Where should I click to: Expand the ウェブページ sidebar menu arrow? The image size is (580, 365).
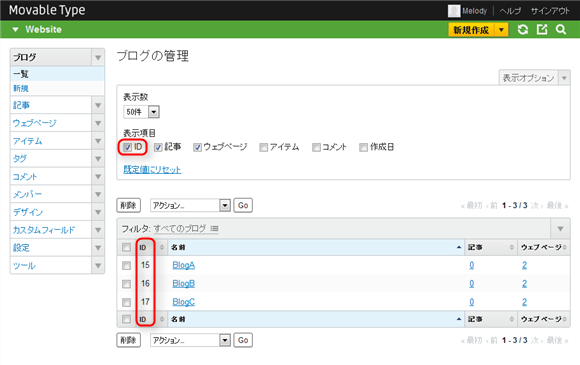(x=98, y=123)
